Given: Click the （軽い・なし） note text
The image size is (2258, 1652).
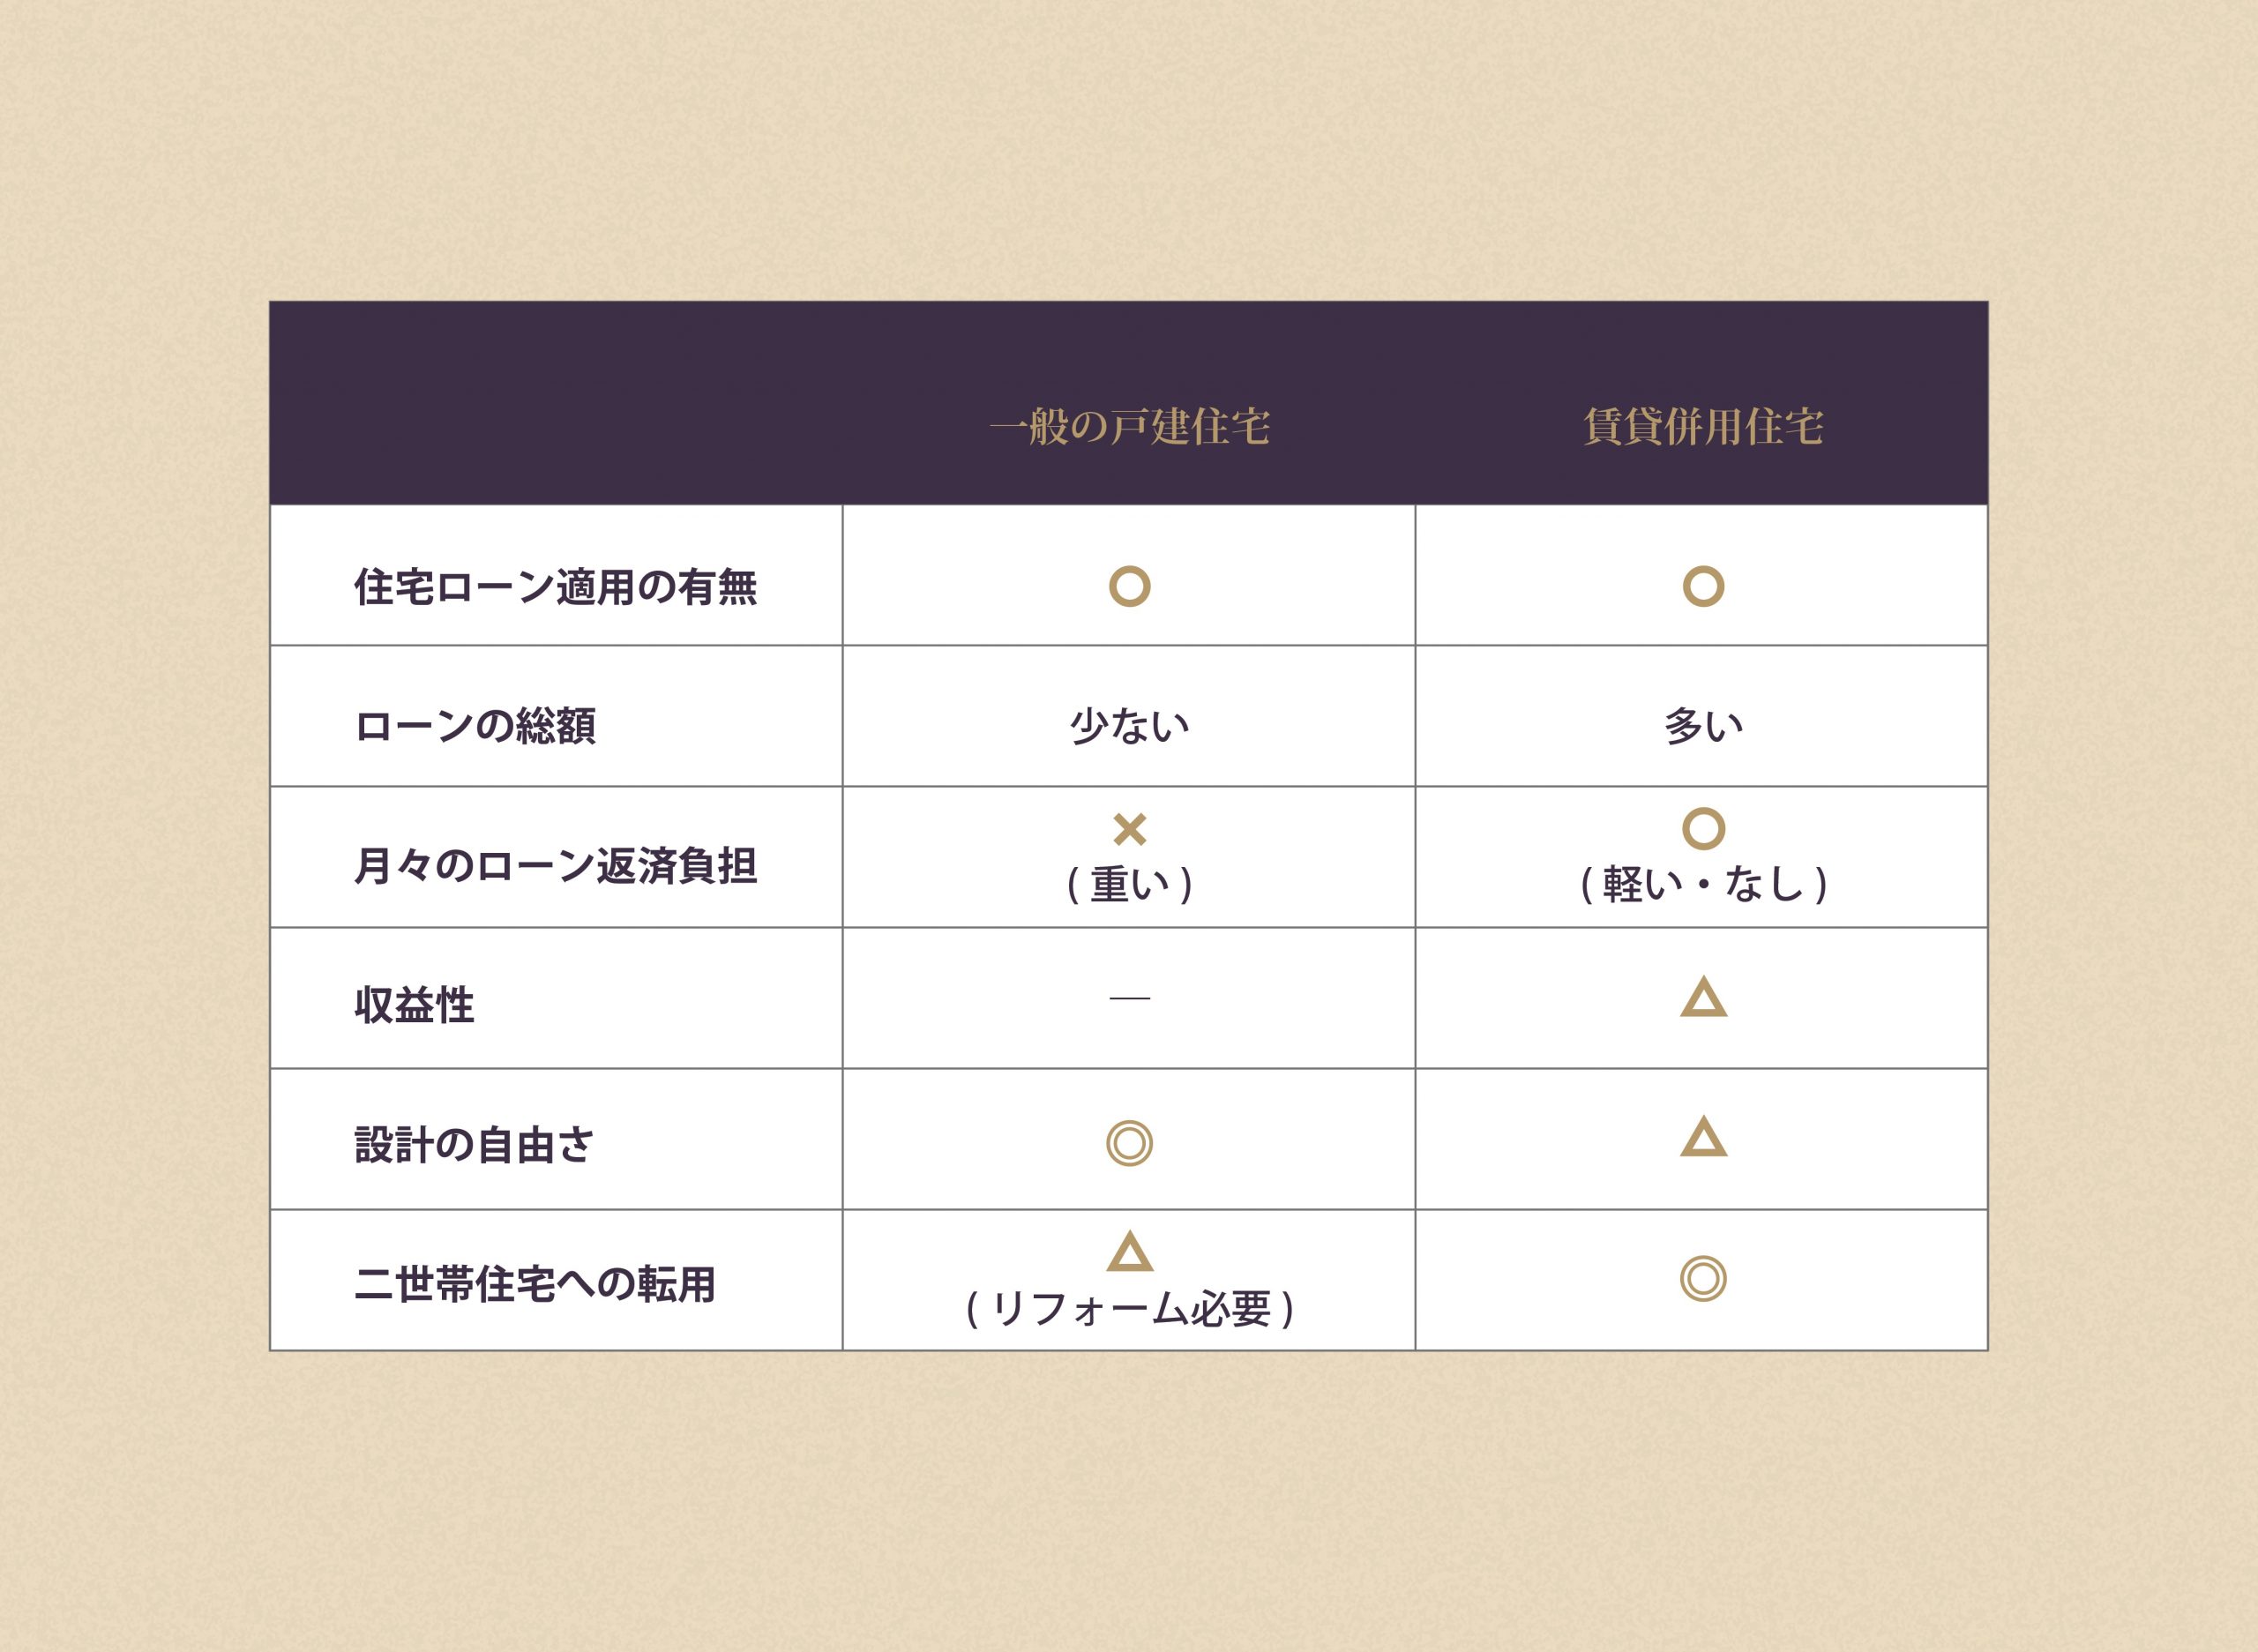Looking at the screenshot, I should [1703, 884].
